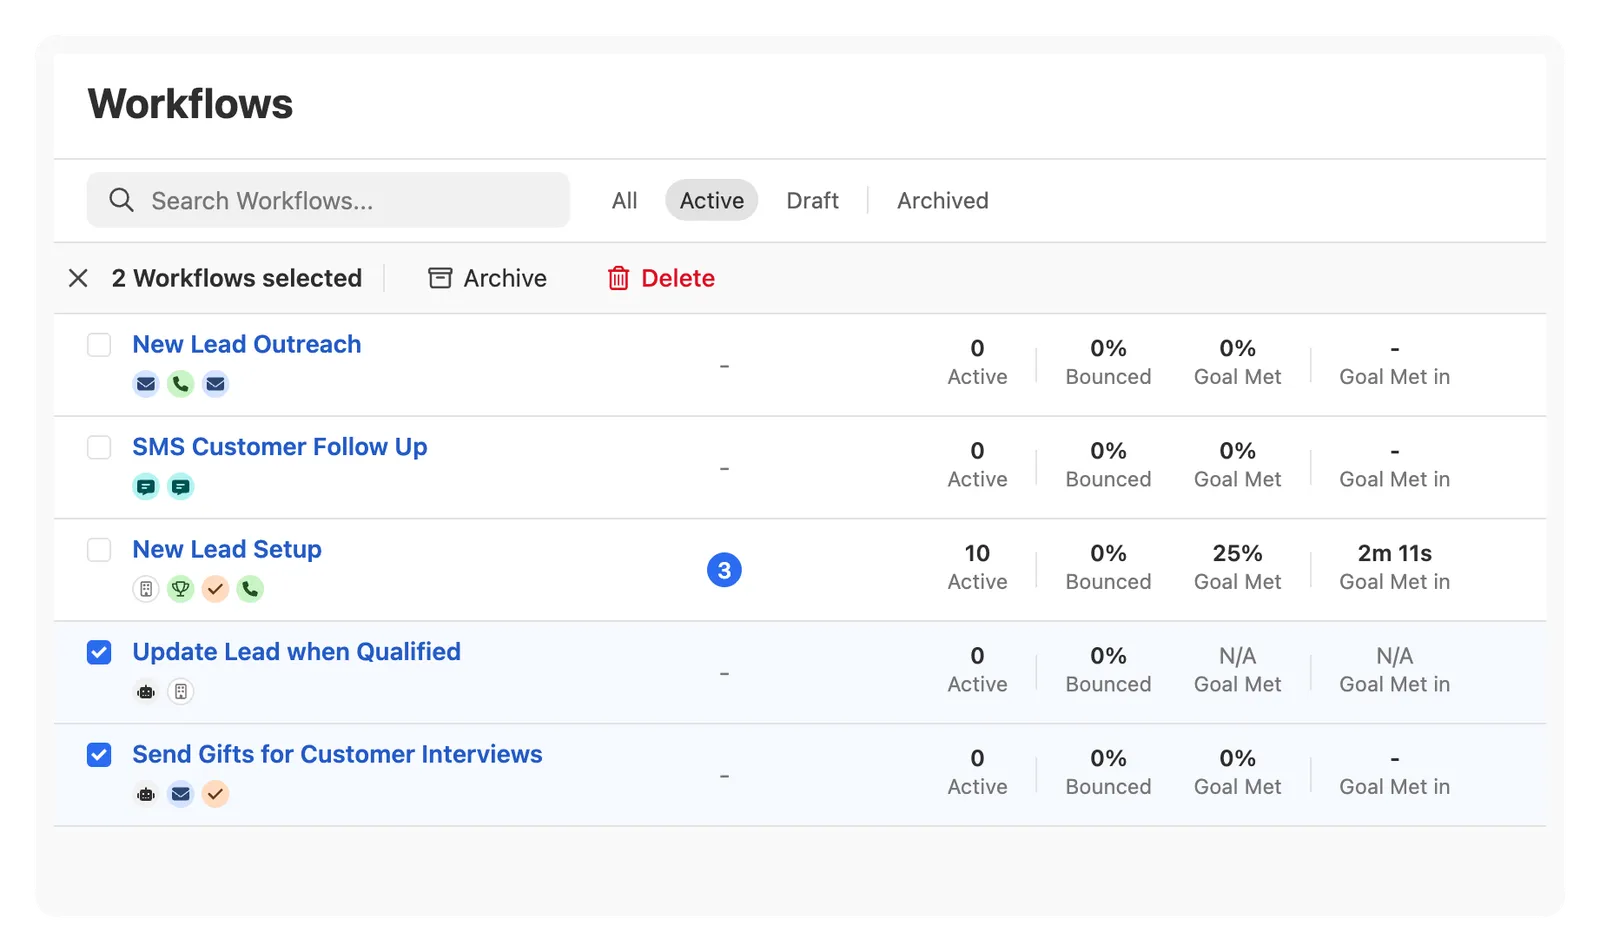Viewport: 1600px width, 952px height.
Task: Click robot icon under Send Gifts for Customer Interviews
Action: [x=146, y=794]
